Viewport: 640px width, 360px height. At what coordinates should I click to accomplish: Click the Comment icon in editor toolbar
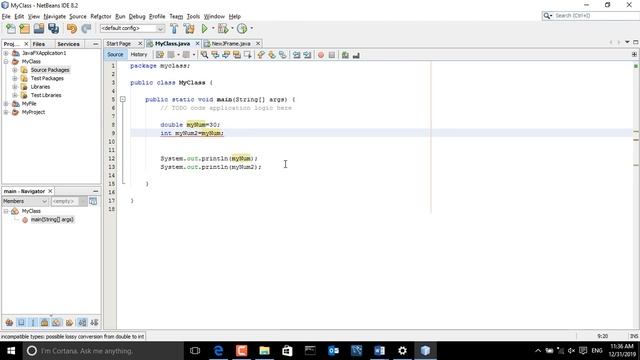[345, 55]
